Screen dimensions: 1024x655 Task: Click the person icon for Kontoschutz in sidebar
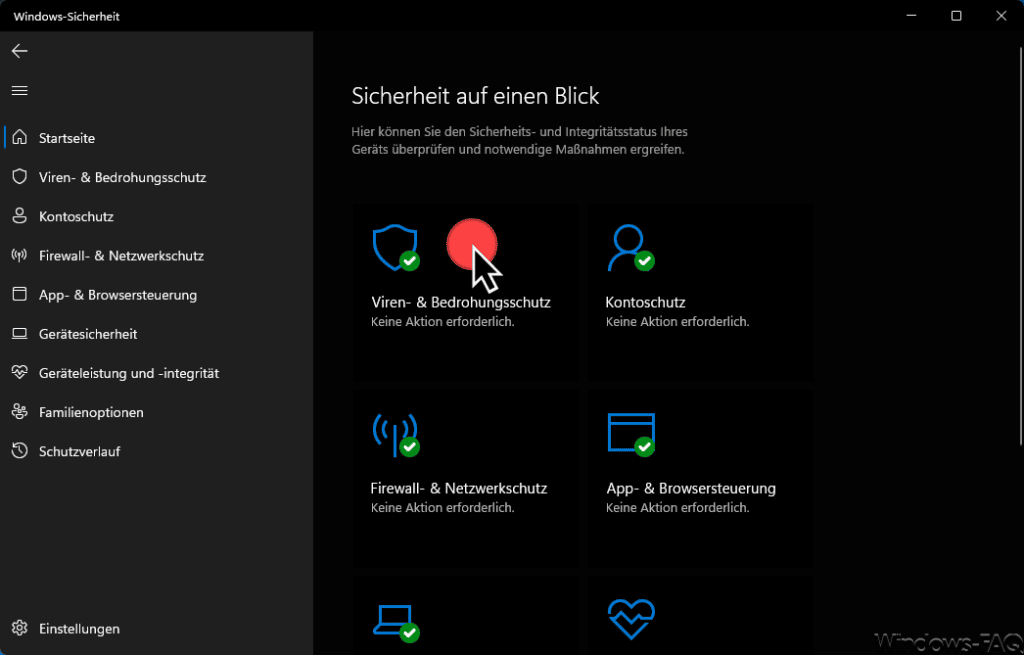pyautogui.click(x=20, y=216)
